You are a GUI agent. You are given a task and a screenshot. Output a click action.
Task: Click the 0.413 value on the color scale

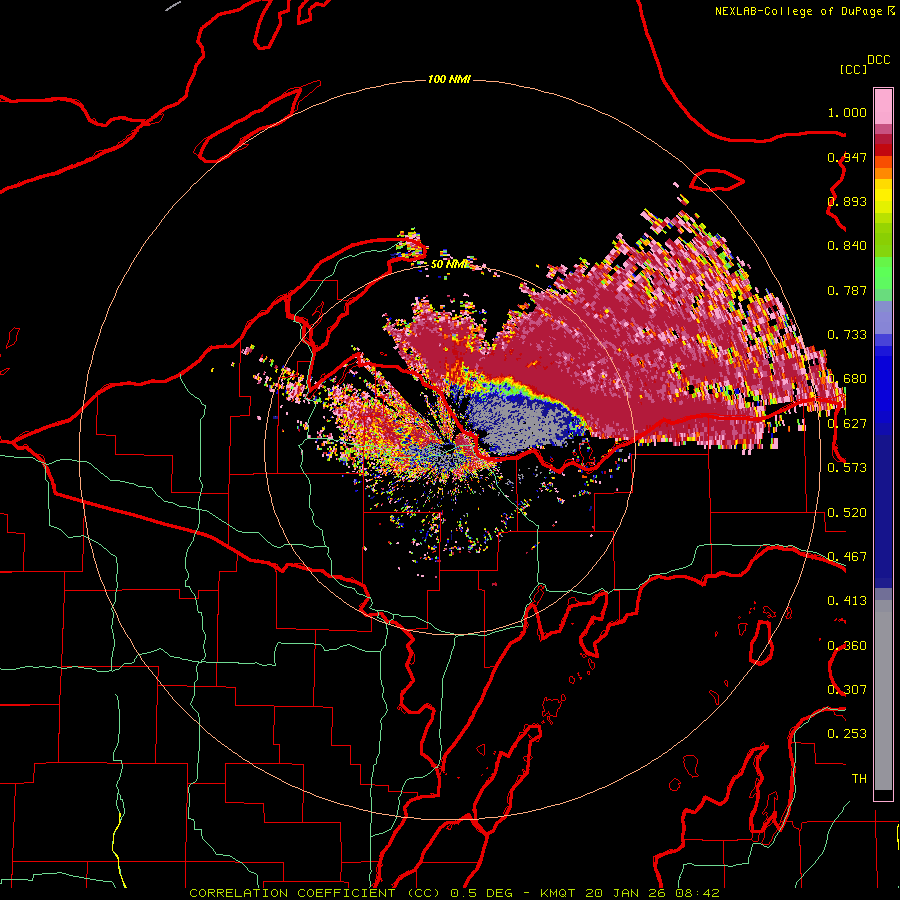tap(847, 601)
